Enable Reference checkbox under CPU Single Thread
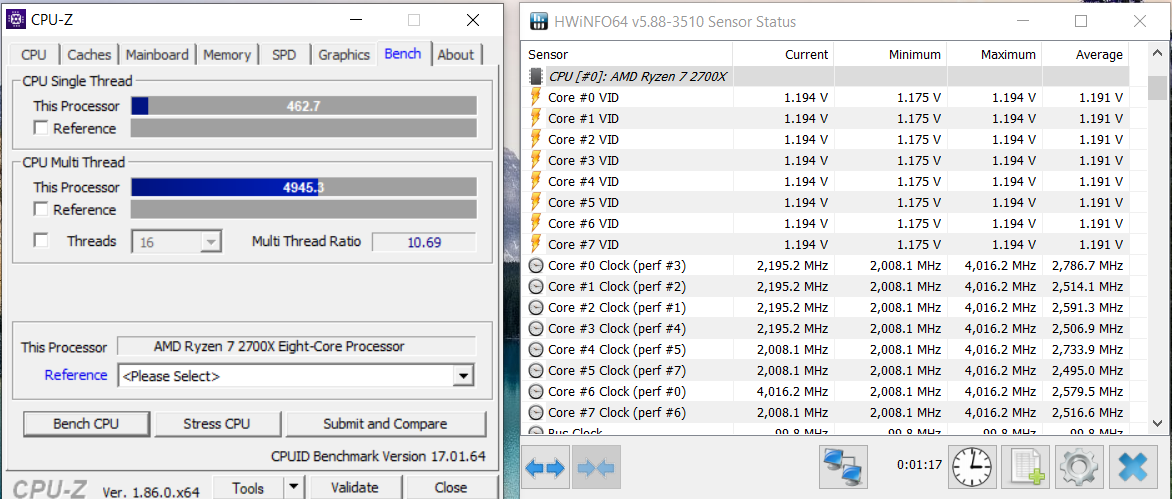The image size is (1172, 499). click(x=41, y=128)
